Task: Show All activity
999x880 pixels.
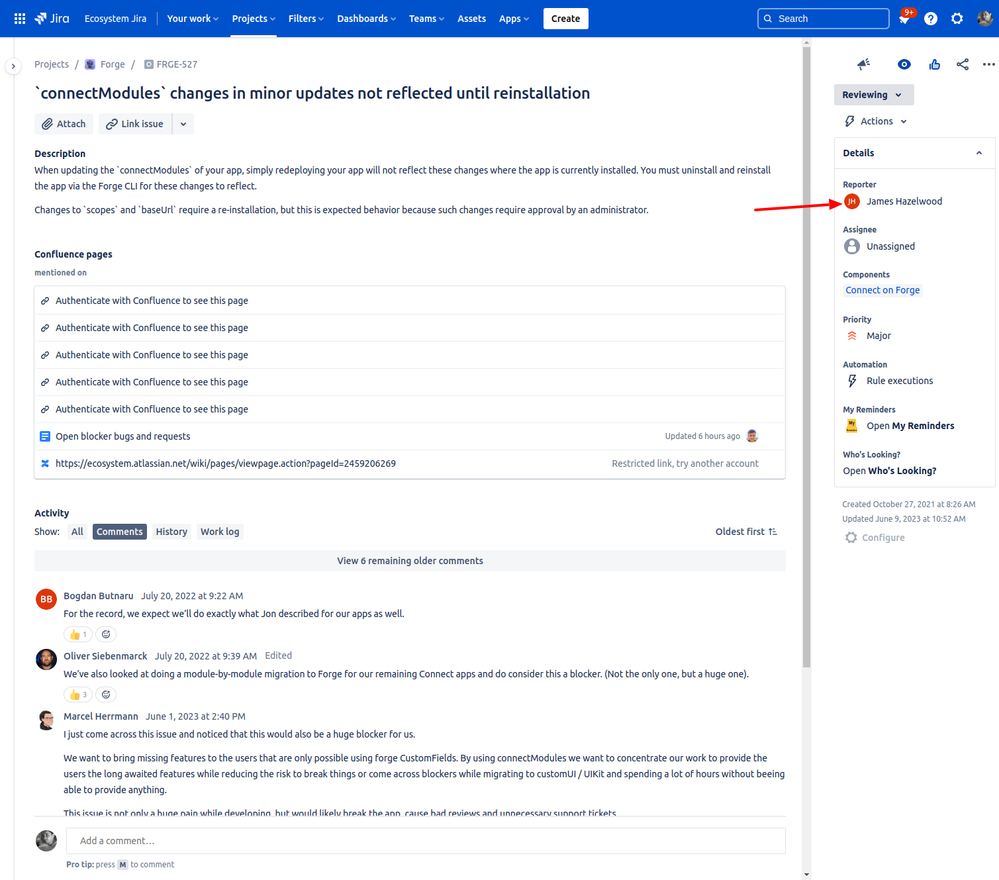Action: (77, 531)
